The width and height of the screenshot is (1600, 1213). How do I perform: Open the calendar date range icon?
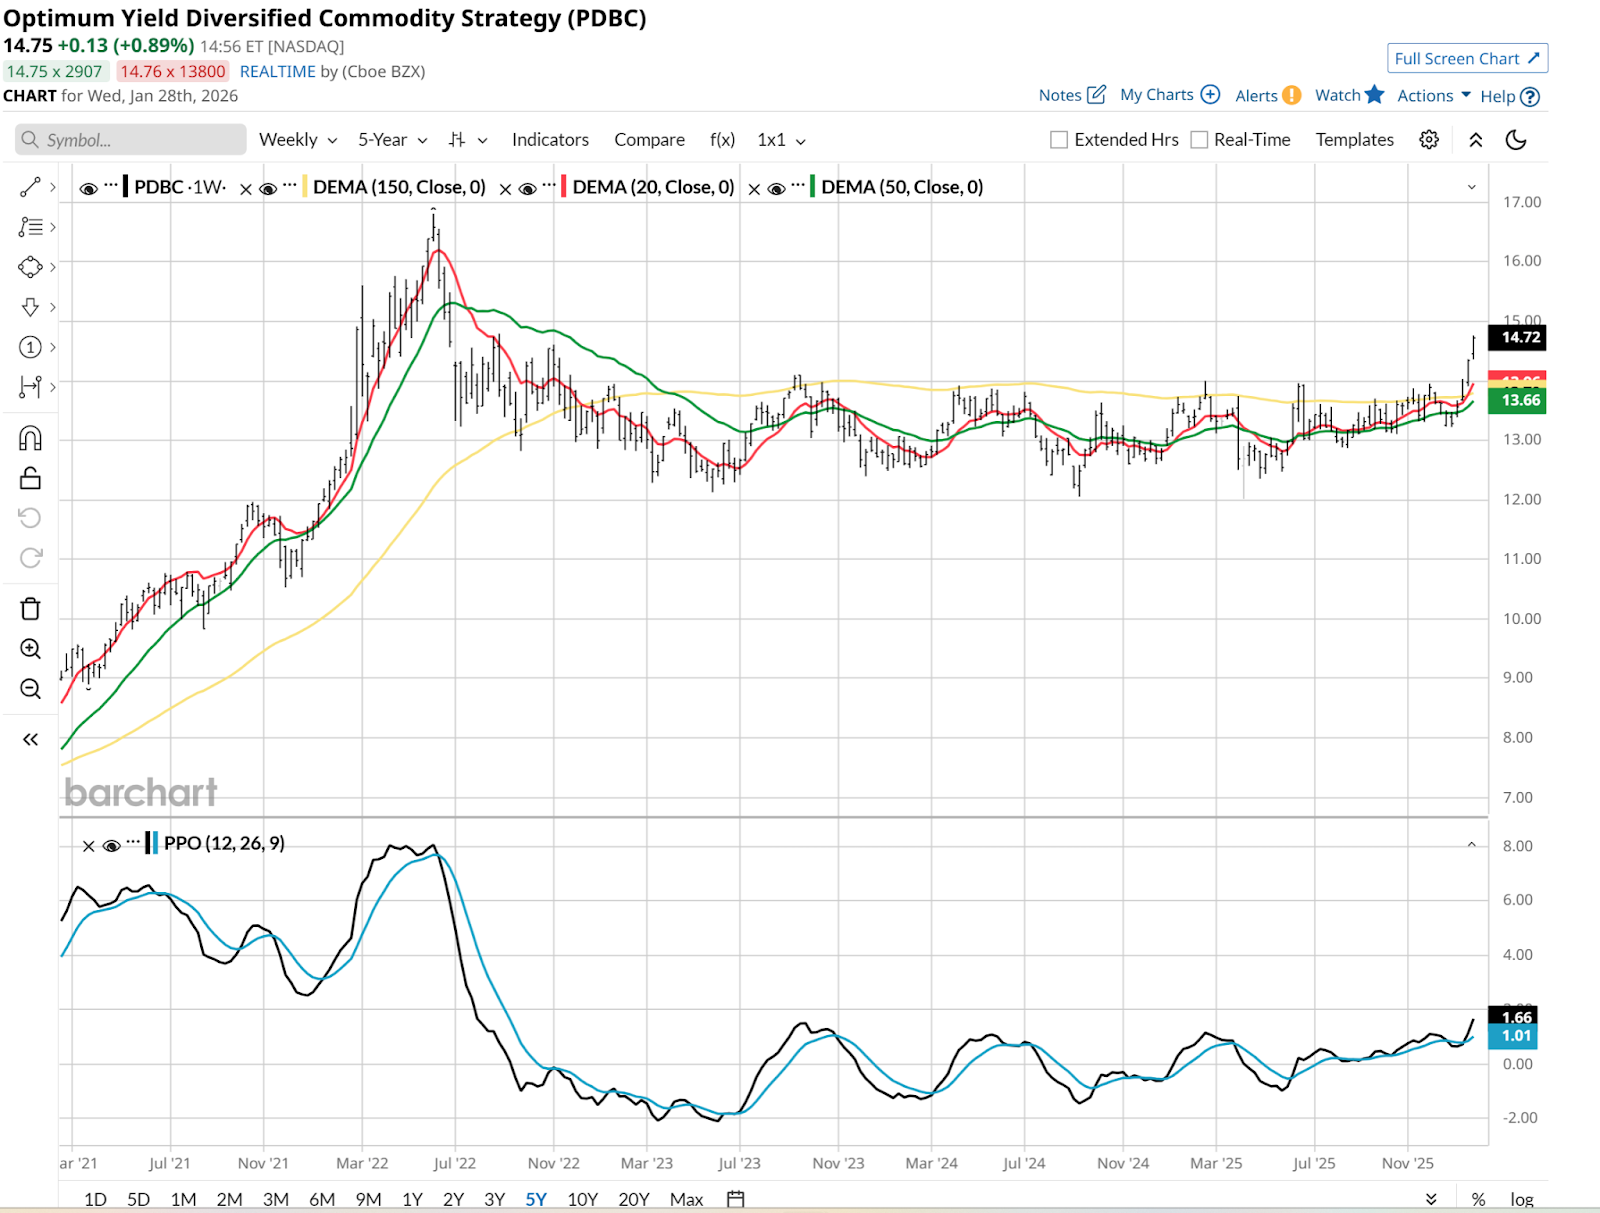(x=736, y=1199)
